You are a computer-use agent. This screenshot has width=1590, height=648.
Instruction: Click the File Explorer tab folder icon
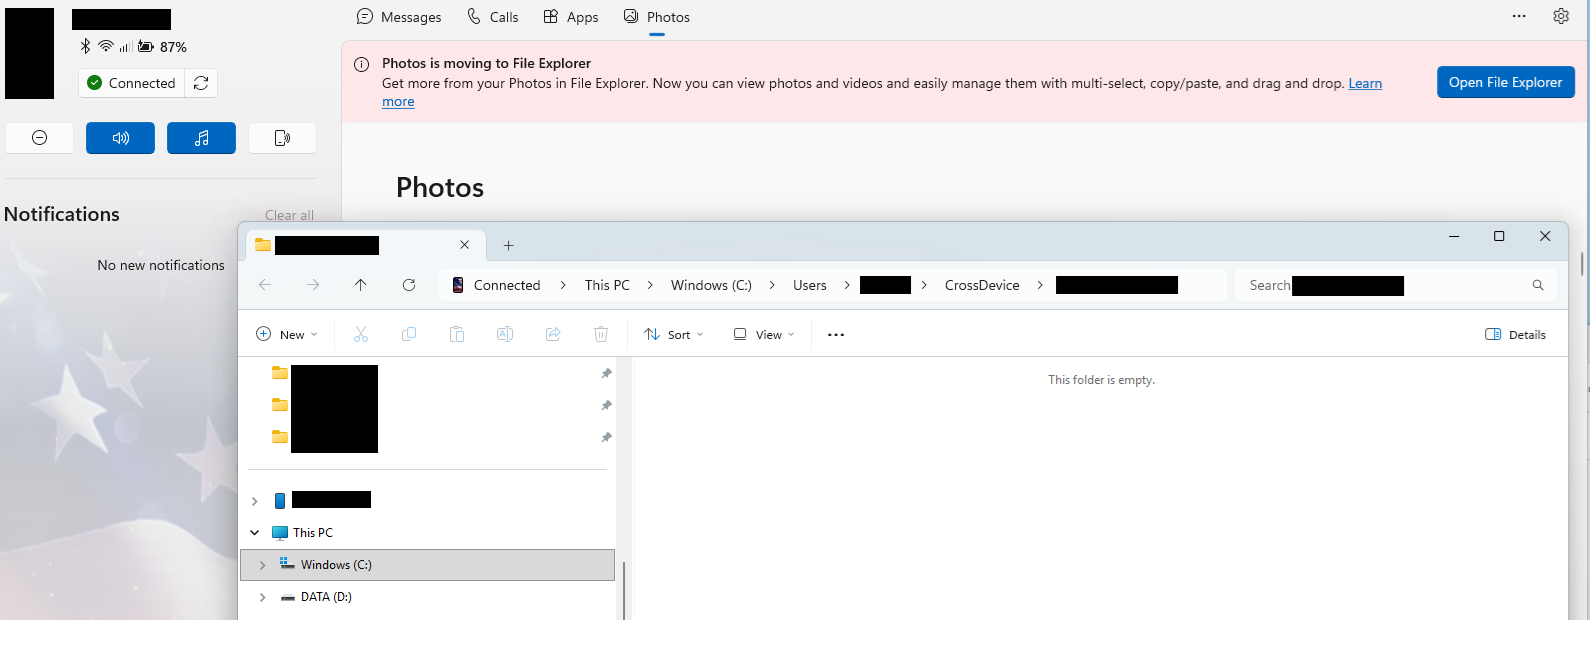(263, 245)
